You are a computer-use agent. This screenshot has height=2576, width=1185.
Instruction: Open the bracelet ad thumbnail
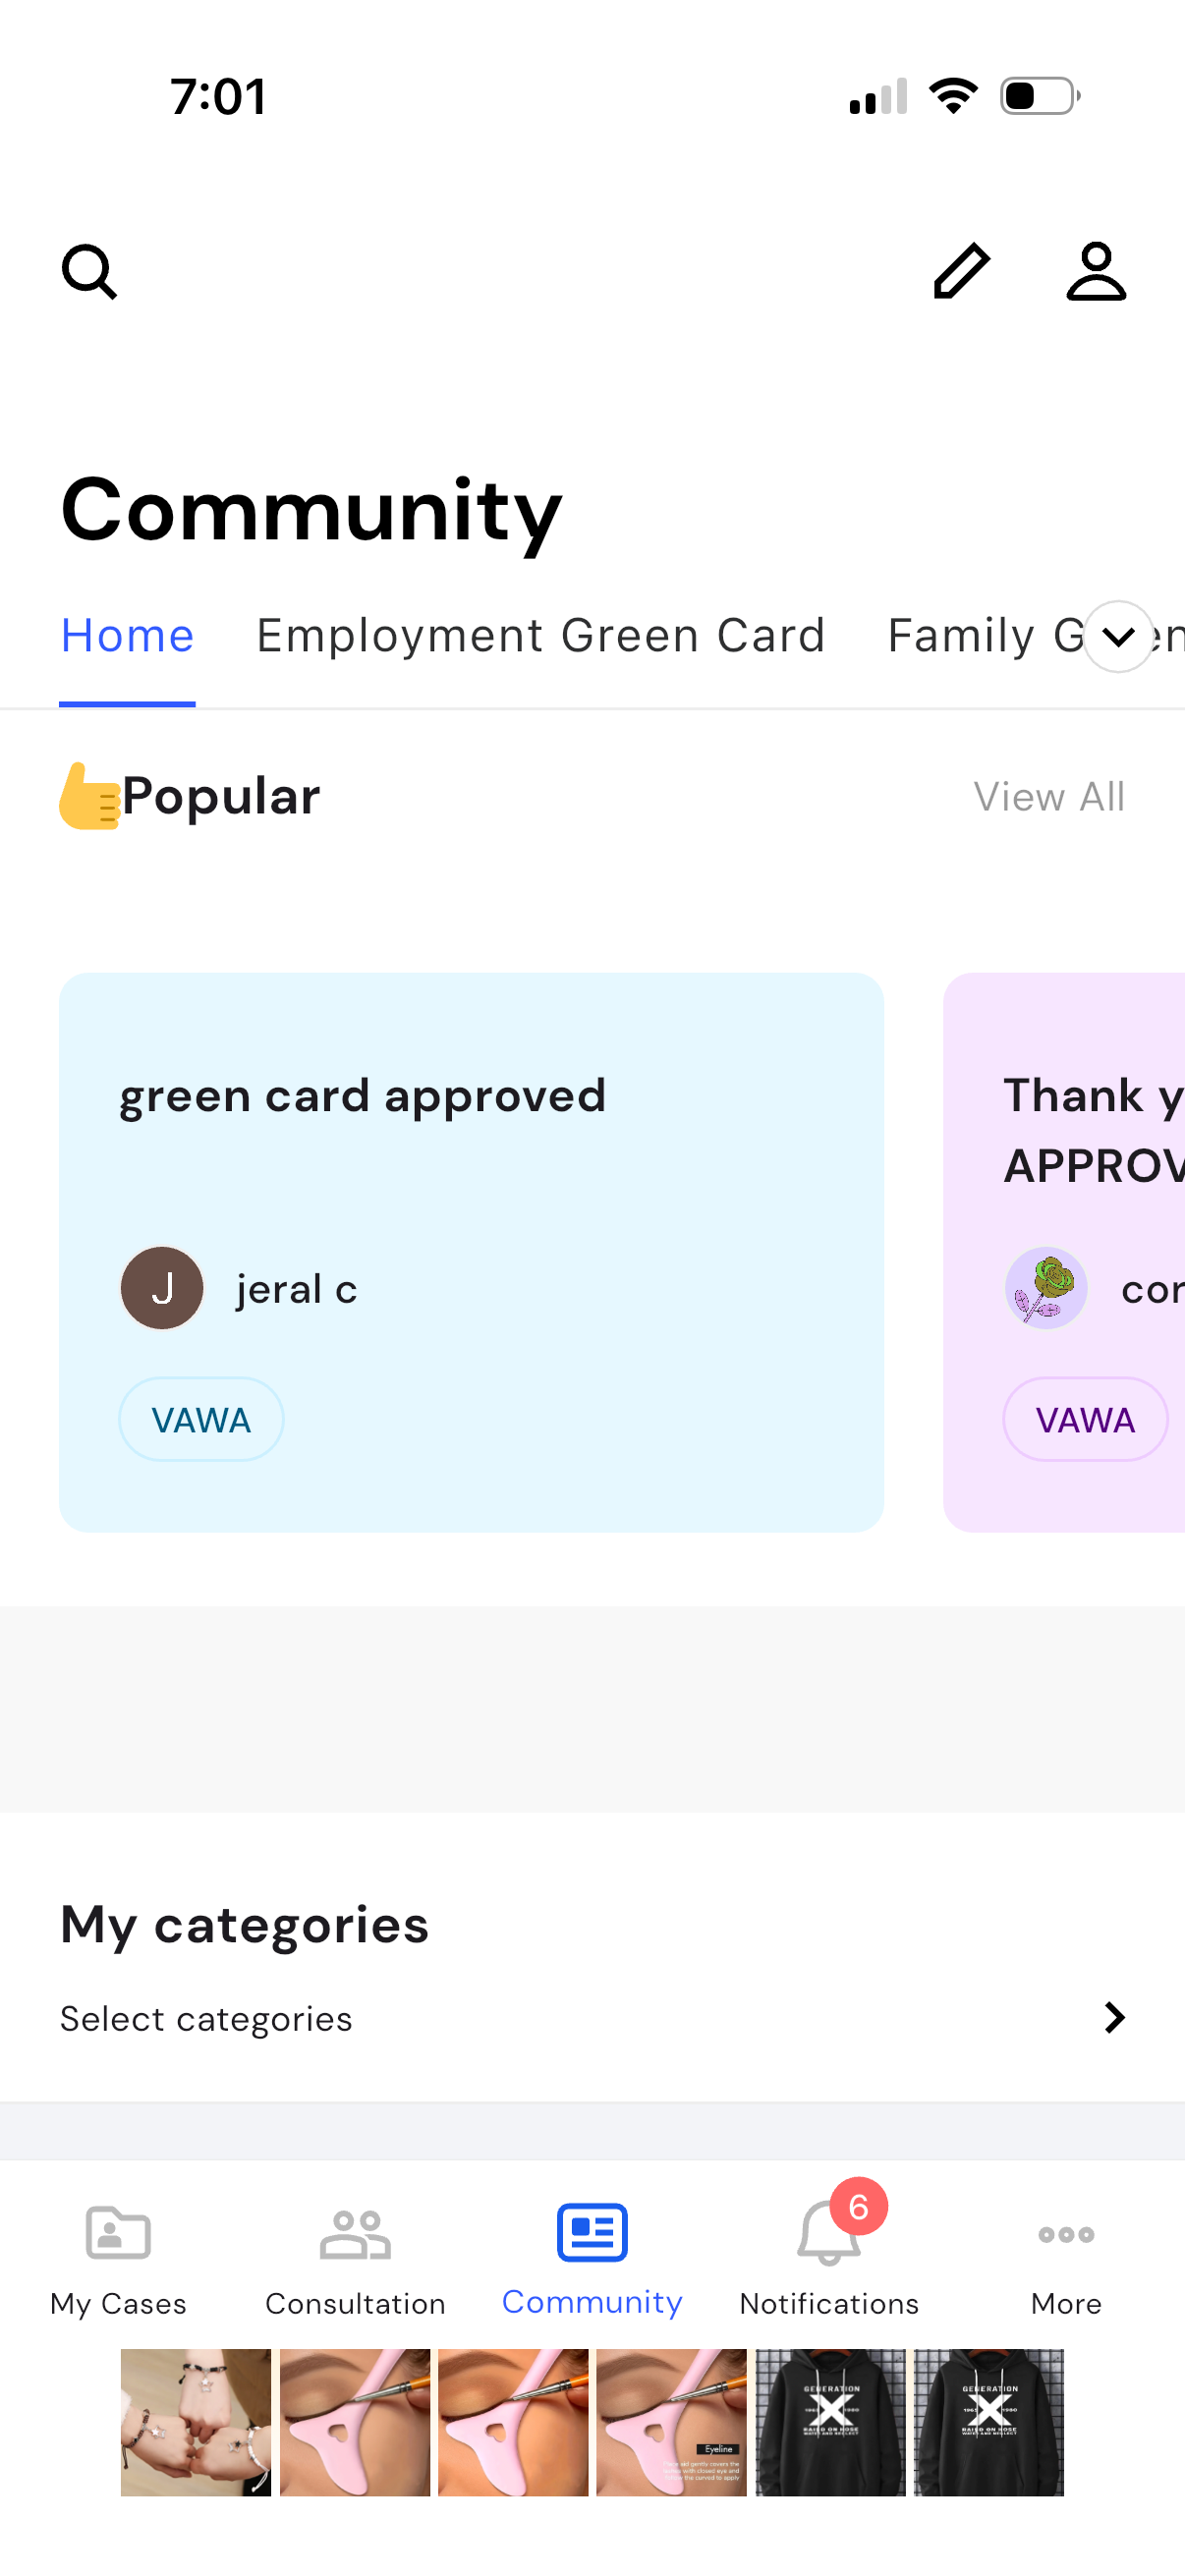196,2422
